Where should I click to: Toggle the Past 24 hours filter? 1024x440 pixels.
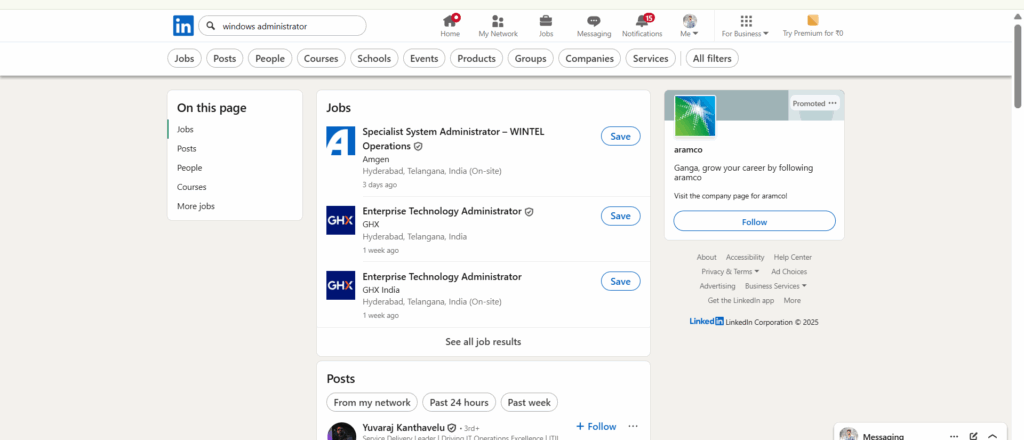(x=459, y=402)
